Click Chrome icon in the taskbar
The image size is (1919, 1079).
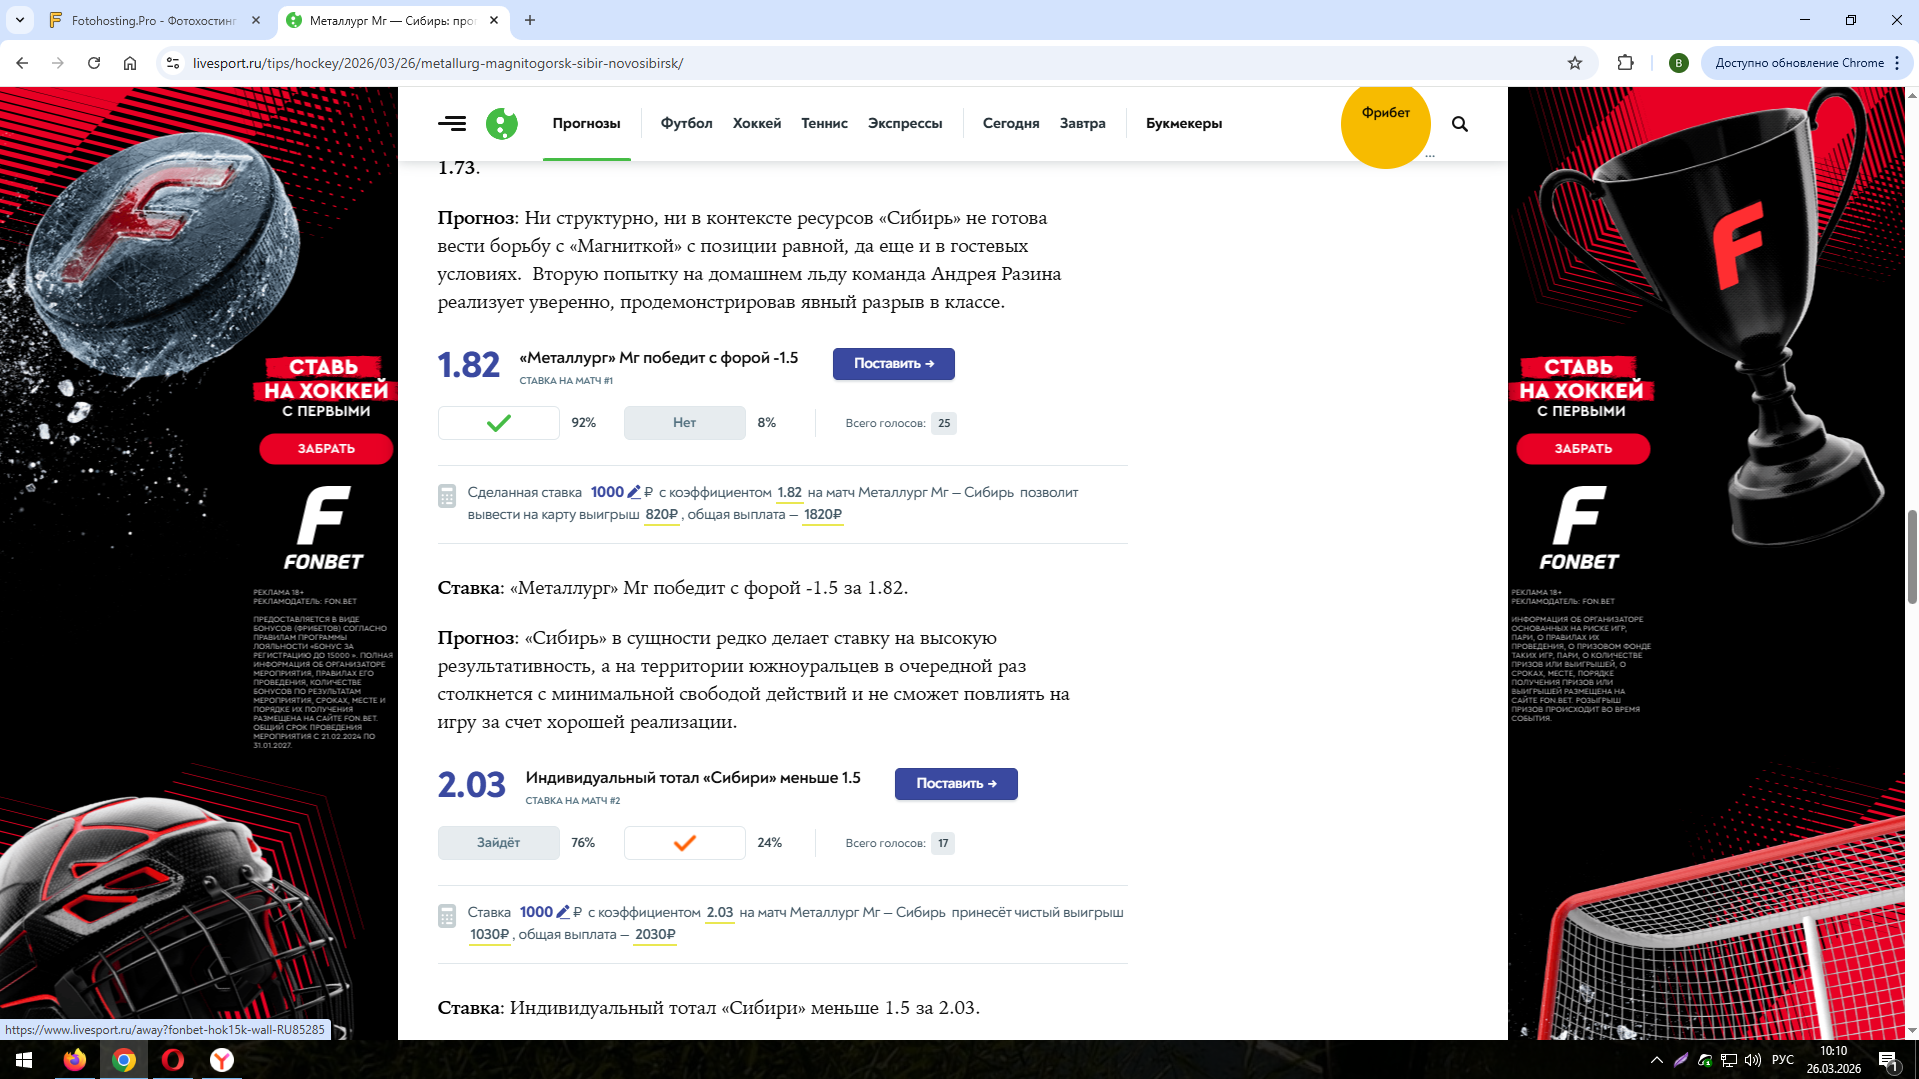pyautogui.click(x=124, y=1060)
